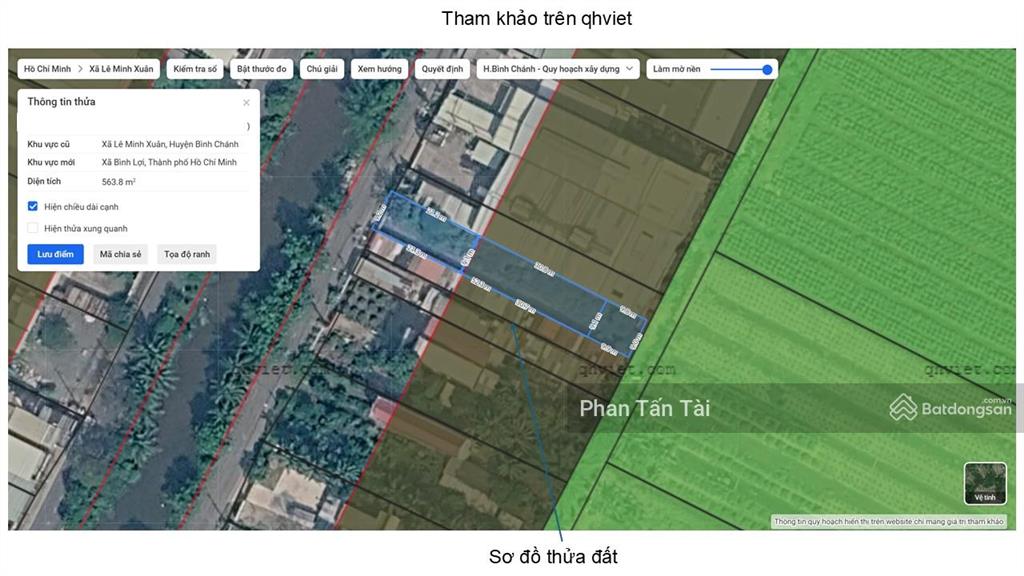This screenshot has height=576, width=1024.
Task: Uncheck Hiện chiều dài cạnh checkbox
Action: [x=33, y=207]
